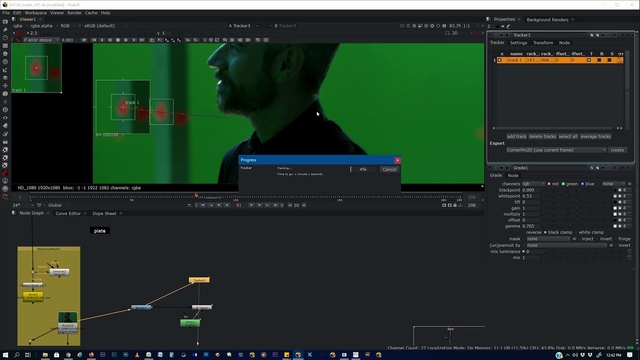Viewport: 640px width, 360px height.
Task: Open the CornerPin2D export dropdown
Action: [556, 150]
